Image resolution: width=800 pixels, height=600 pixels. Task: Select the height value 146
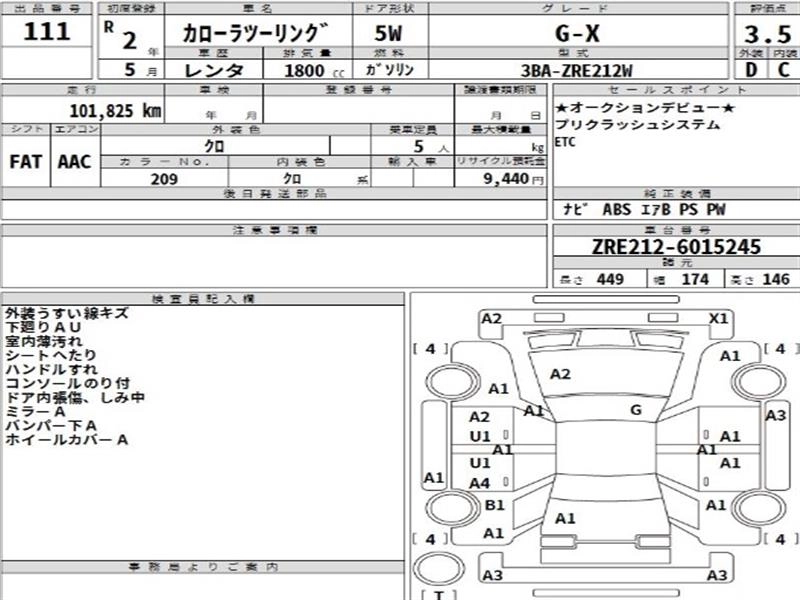776,279
